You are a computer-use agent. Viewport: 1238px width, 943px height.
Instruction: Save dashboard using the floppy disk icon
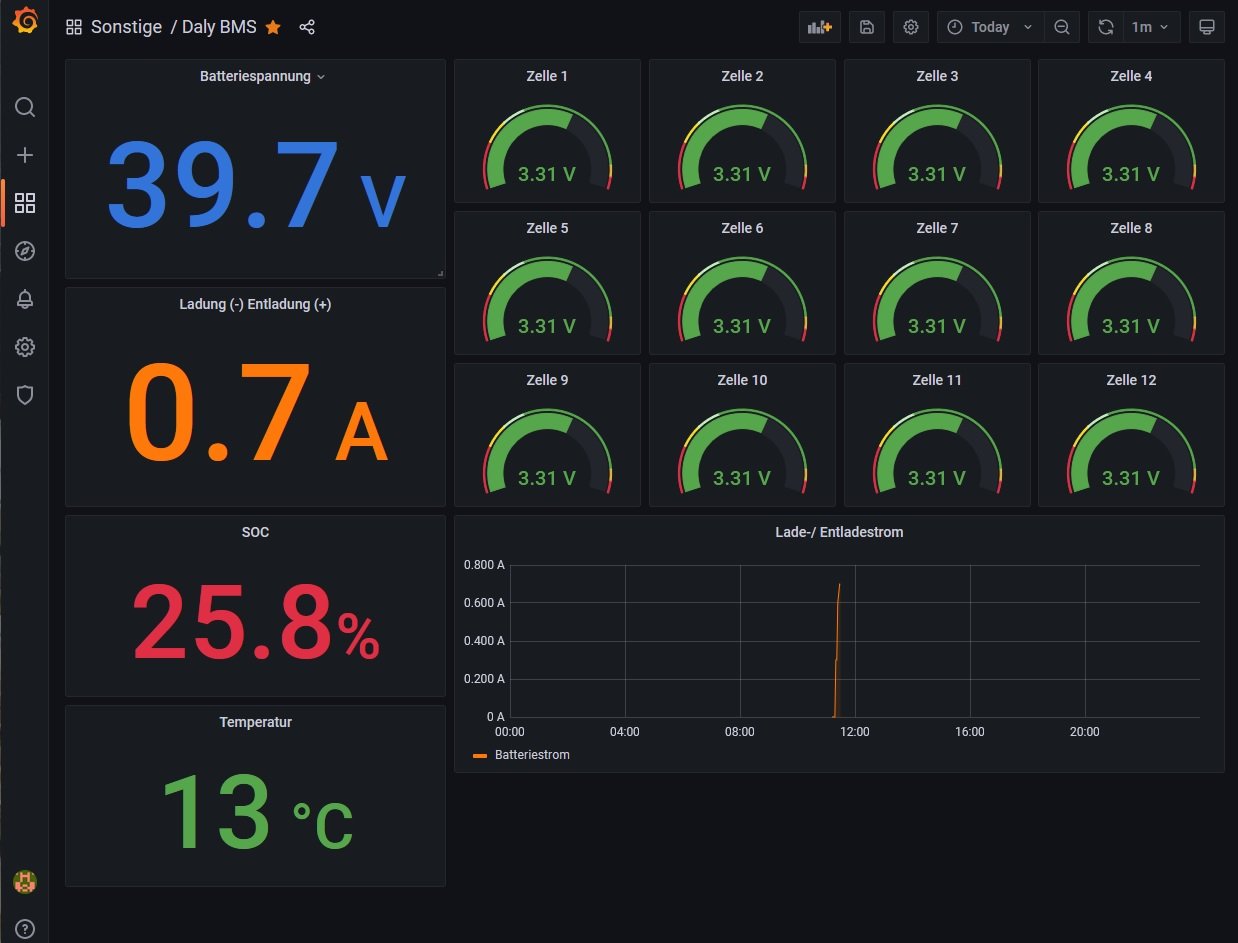(x=866, y=27)
